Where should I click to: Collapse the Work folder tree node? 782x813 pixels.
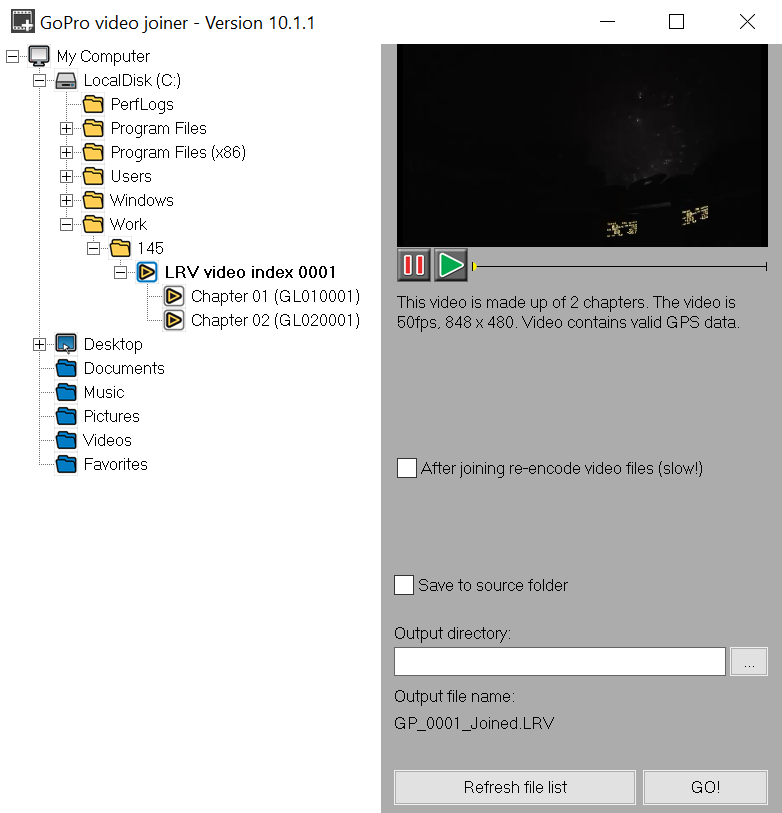pos(66,224)
